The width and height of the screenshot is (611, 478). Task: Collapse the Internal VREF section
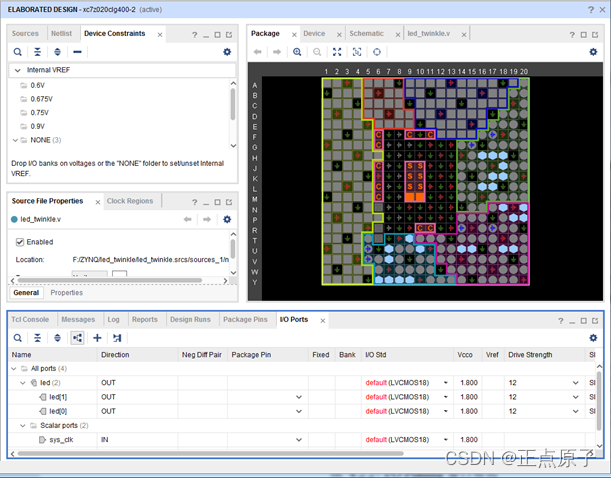pyautogui.click(x=18, y=70)
